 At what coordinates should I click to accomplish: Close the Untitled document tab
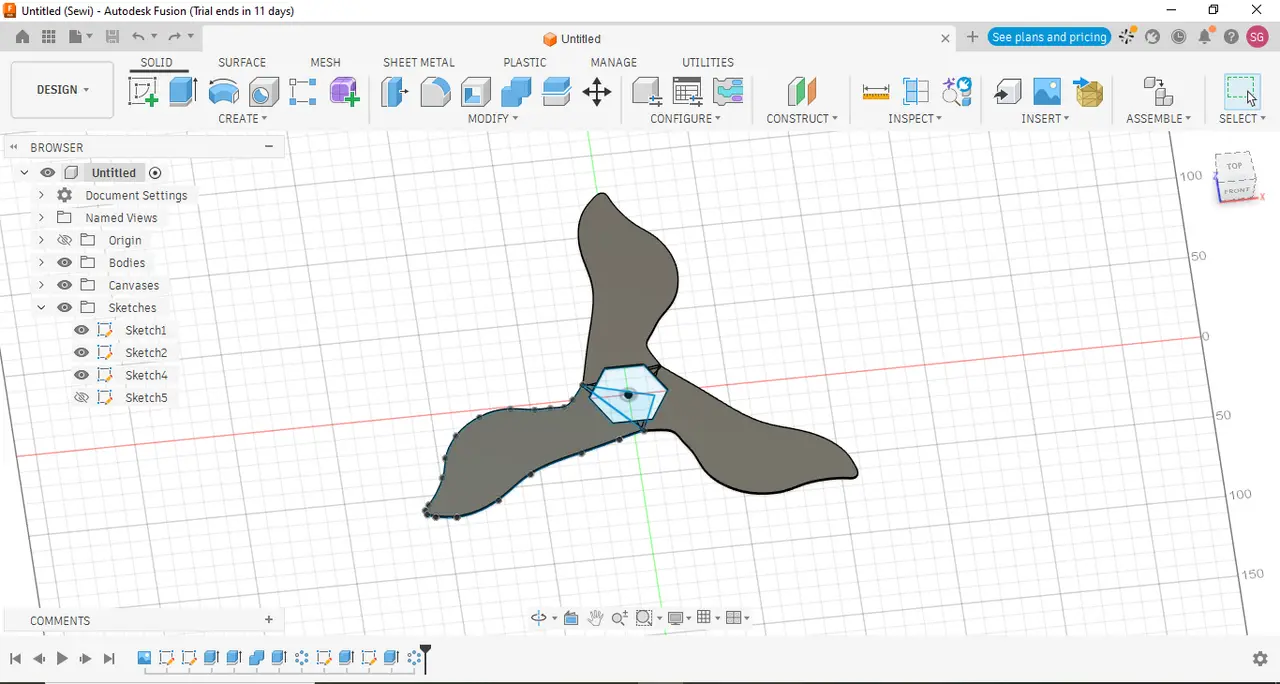(x=945, y=38)
